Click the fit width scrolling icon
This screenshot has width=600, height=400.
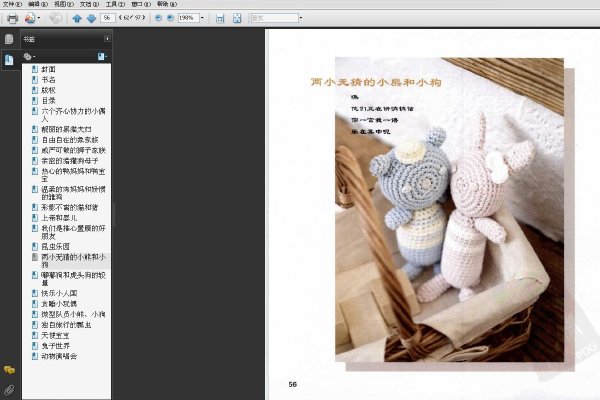point(220,18)
